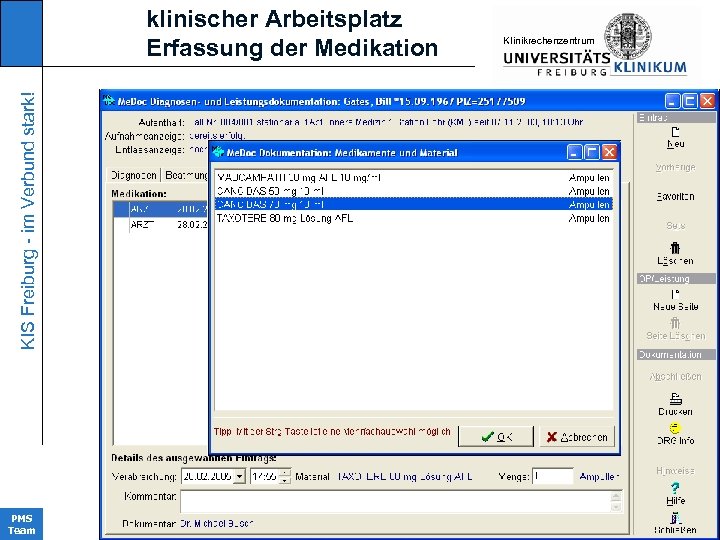
Task: Click inside the Menge quantity field
Action: pyautogui.click(x=553, y=476)
